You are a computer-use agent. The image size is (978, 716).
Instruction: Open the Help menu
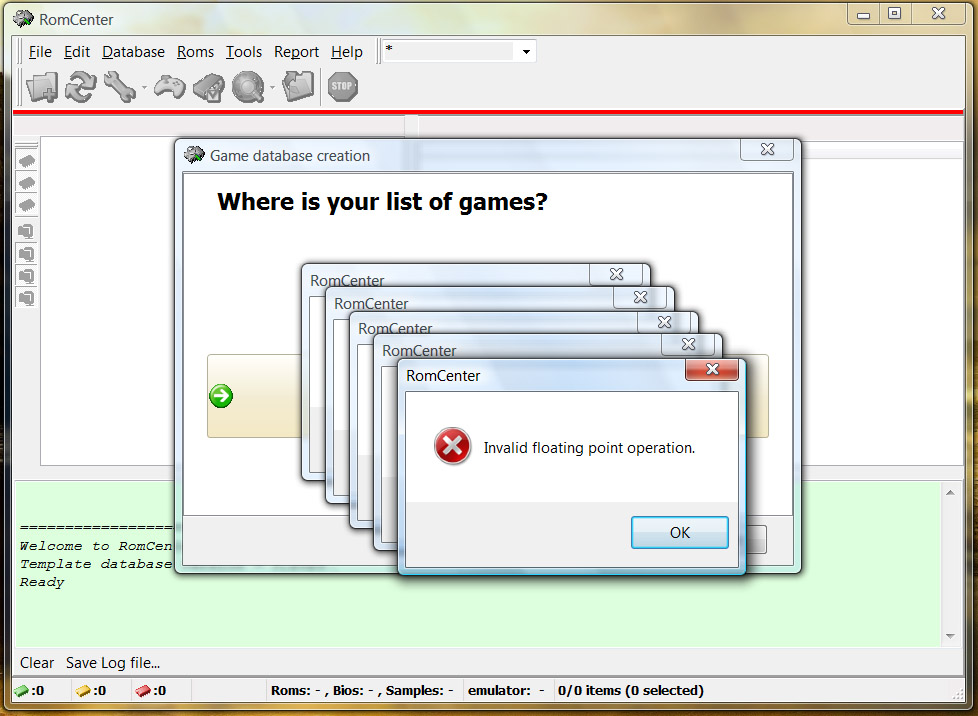coord(347,52)
